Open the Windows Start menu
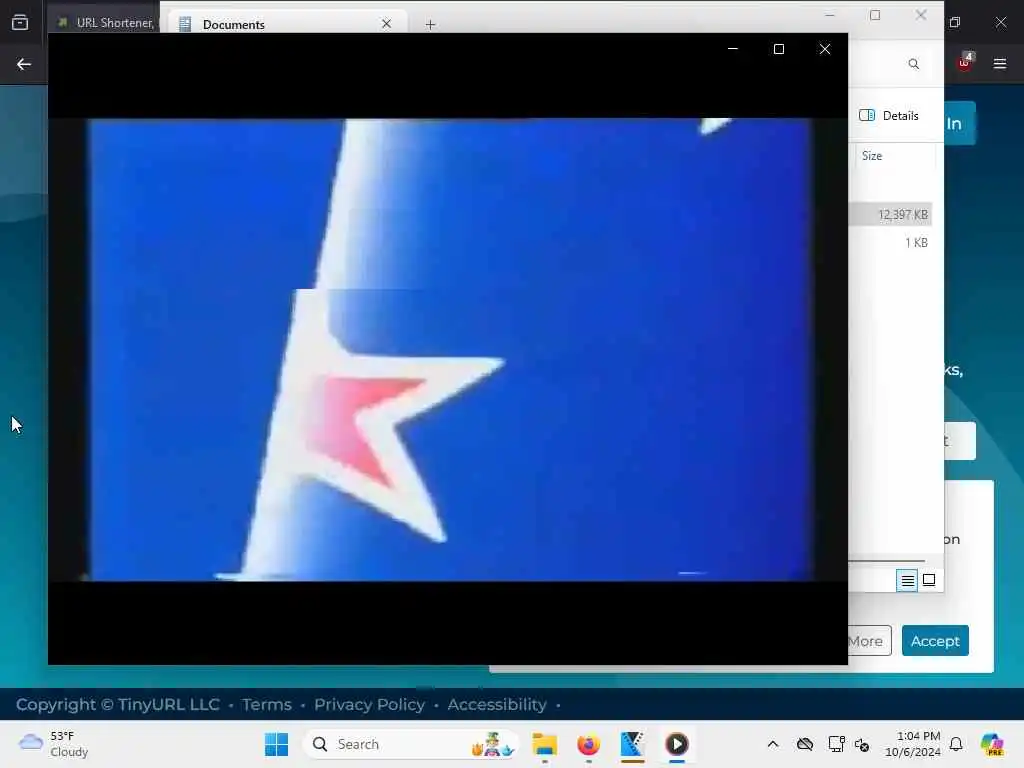Viewport: 1024px width, 768px height. tap(276, 744)
